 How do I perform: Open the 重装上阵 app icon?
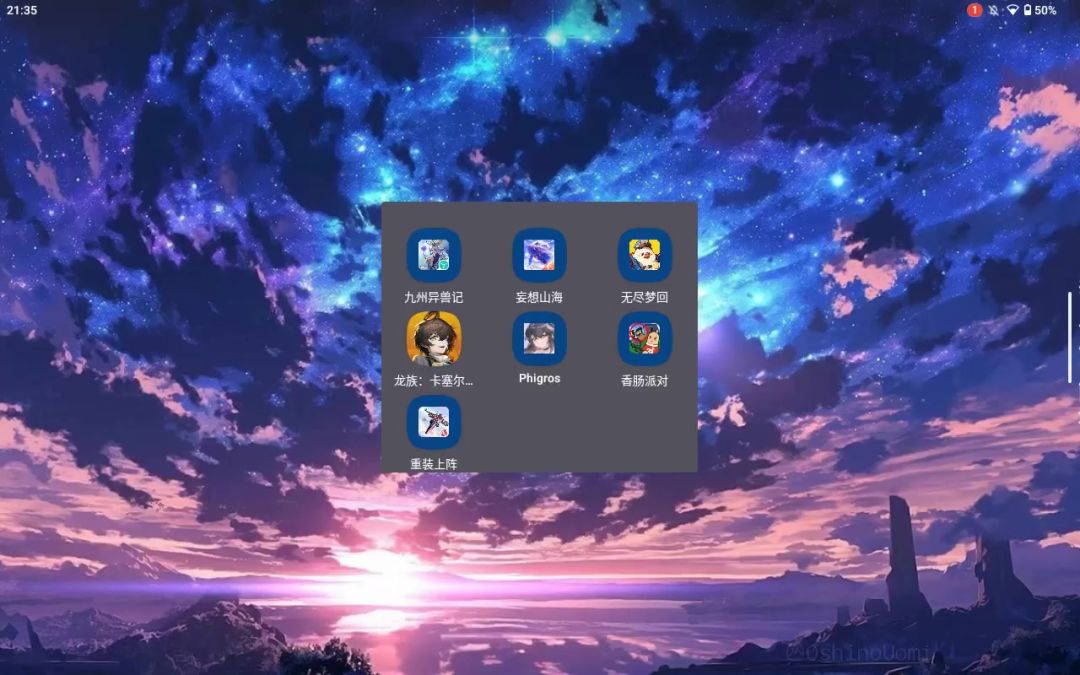click(x=433, y=422)
